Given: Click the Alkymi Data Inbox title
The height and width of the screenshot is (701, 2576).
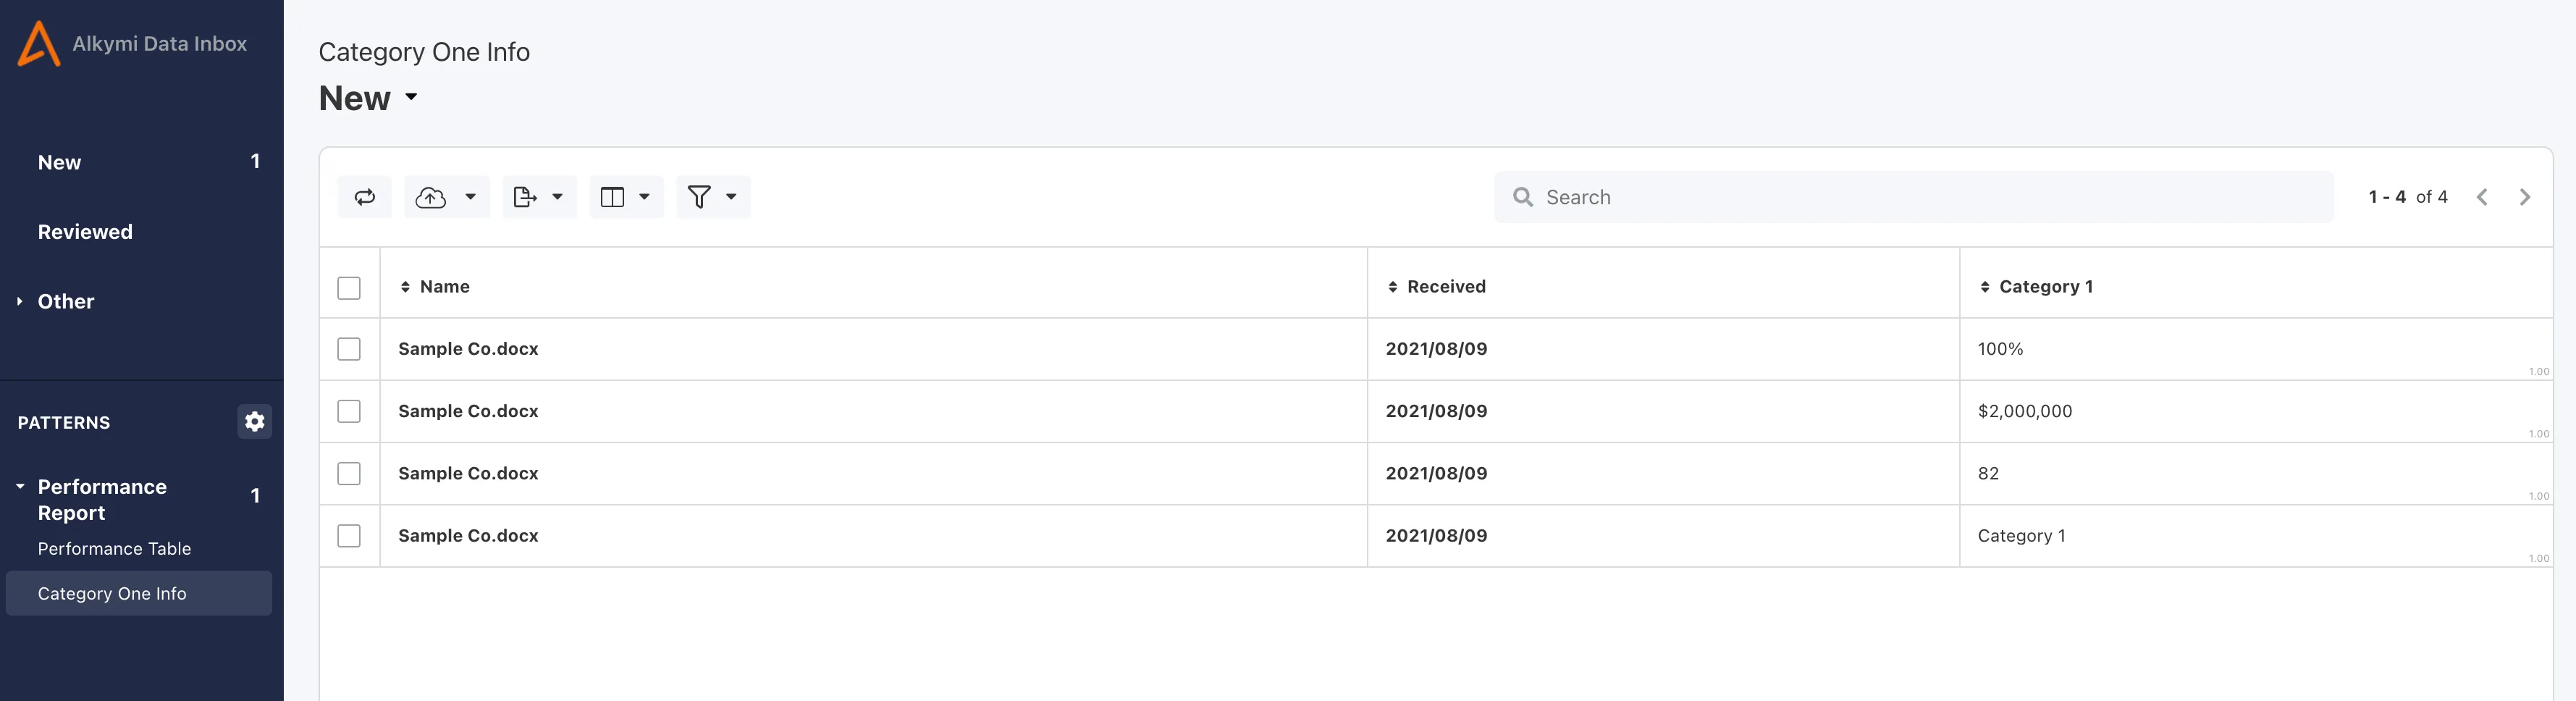Looking at the screenshot, I should pos(159,43).
